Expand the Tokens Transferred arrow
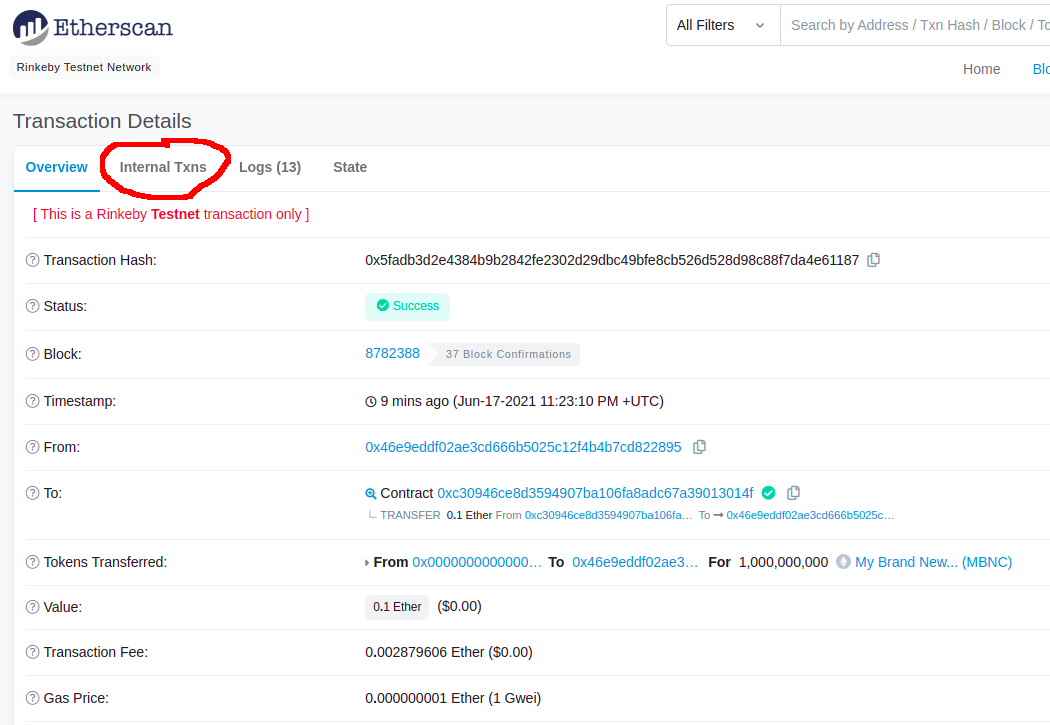The image size is (1050, 725). pyautogui.click(x=367, y=562)
